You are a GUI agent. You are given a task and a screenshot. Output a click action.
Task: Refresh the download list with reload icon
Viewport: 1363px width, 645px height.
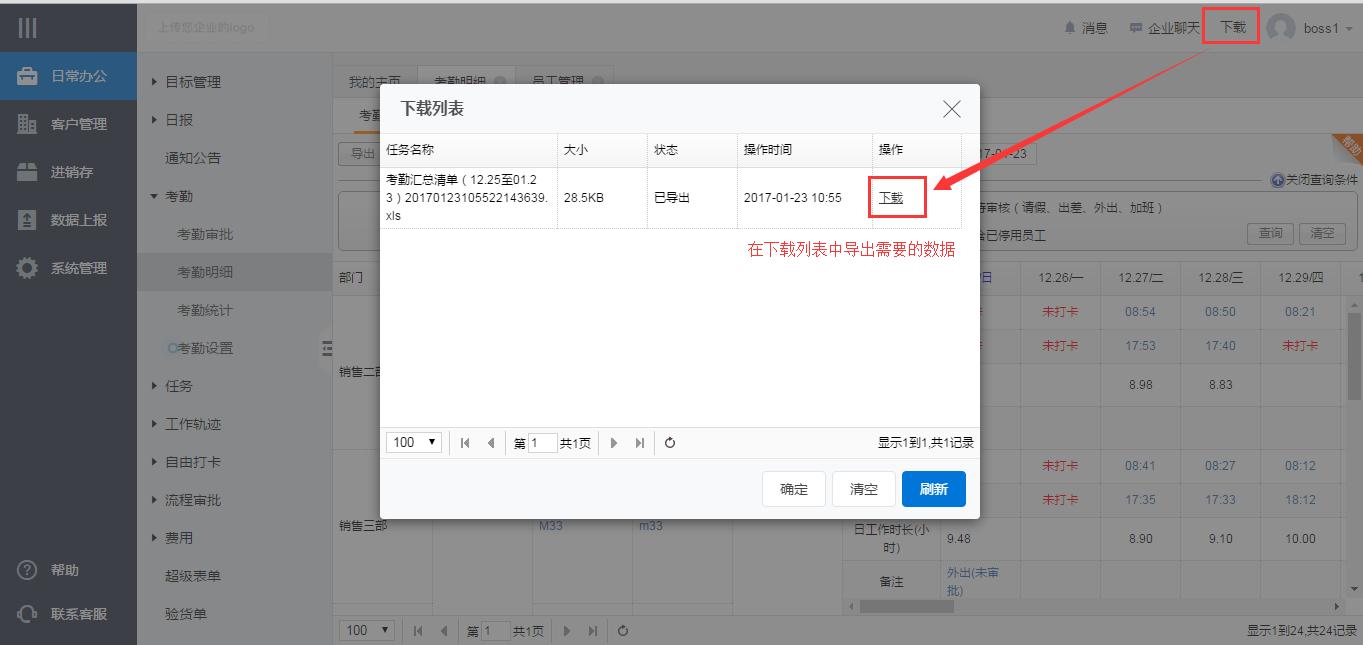[x=670, y=443]
